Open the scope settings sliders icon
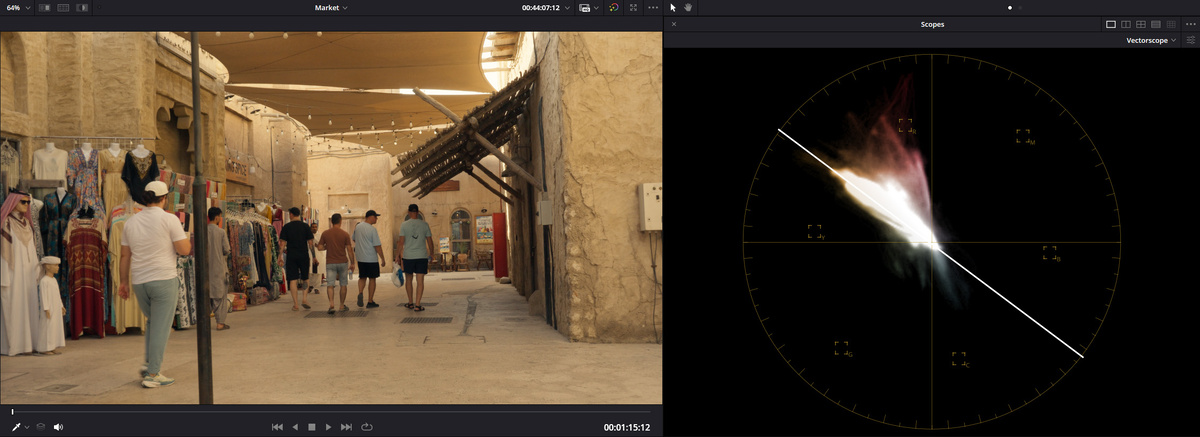Screen dimensions: 1200x437 [x=1191, y=40]
